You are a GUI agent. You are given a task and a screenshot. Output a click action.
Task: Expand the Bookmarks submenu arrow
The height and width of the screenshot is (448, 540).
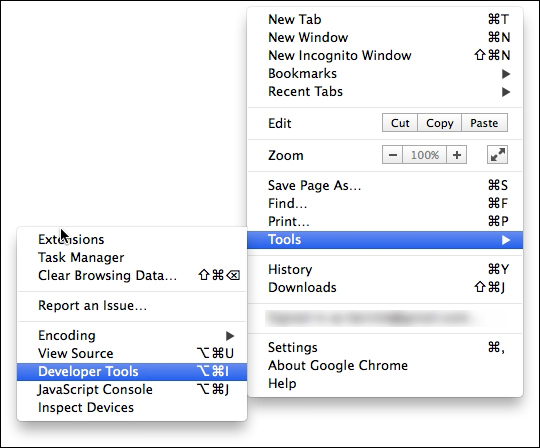506,74
